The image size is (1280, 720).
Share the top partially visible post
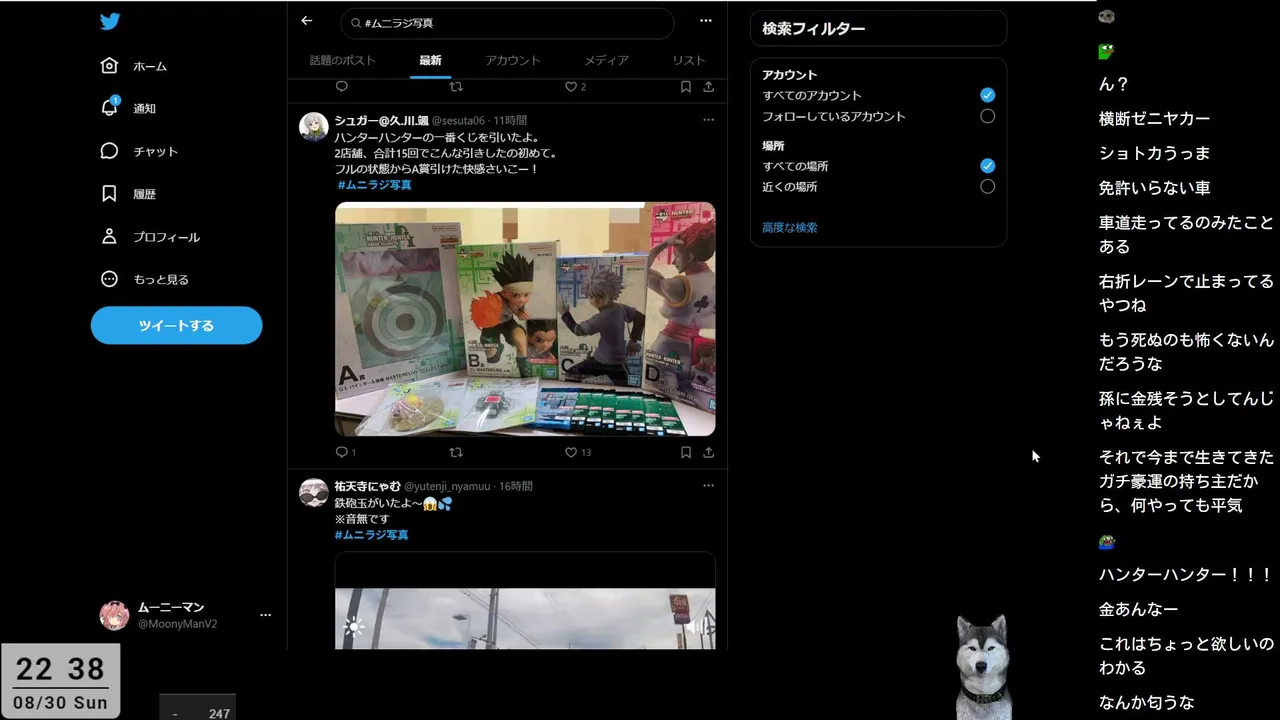click(x=708, y=87)
